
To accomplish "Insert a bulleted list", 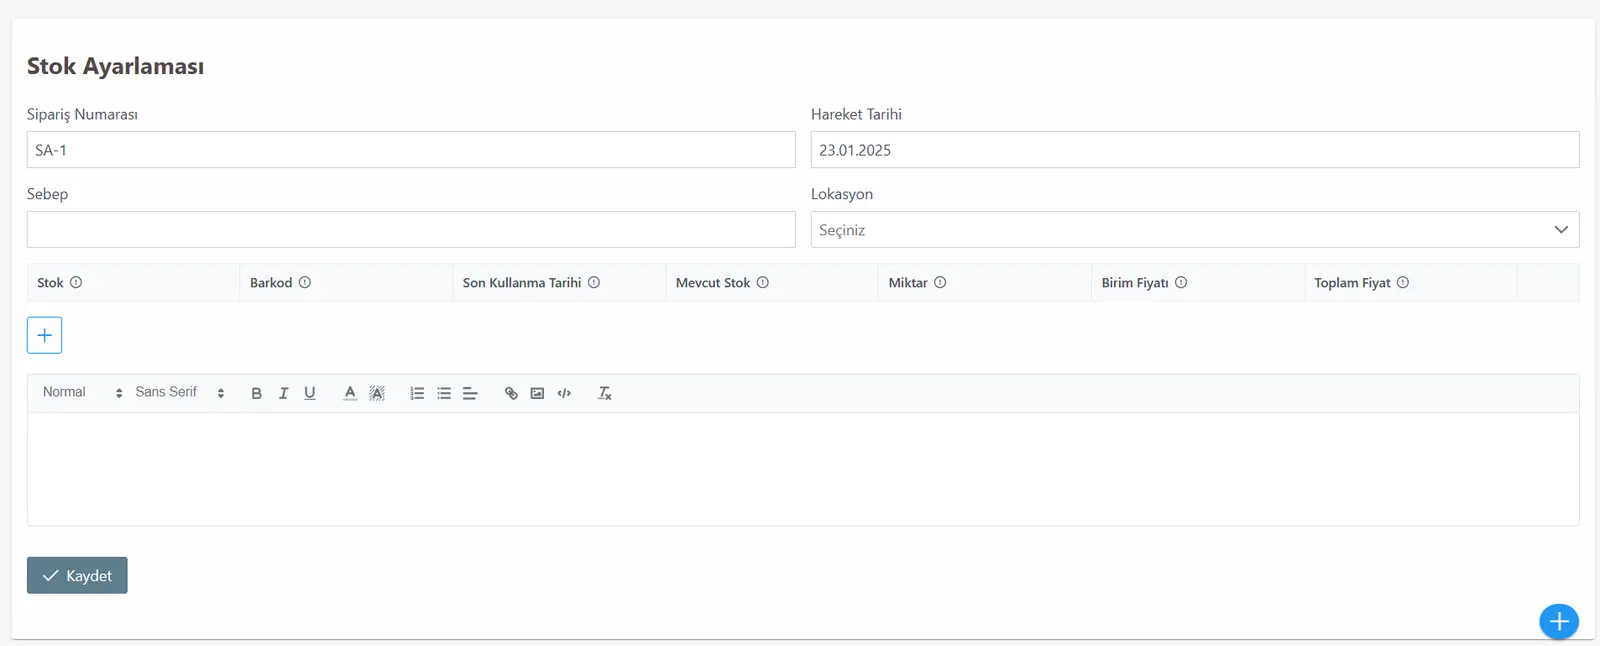I will coord(444,393).
